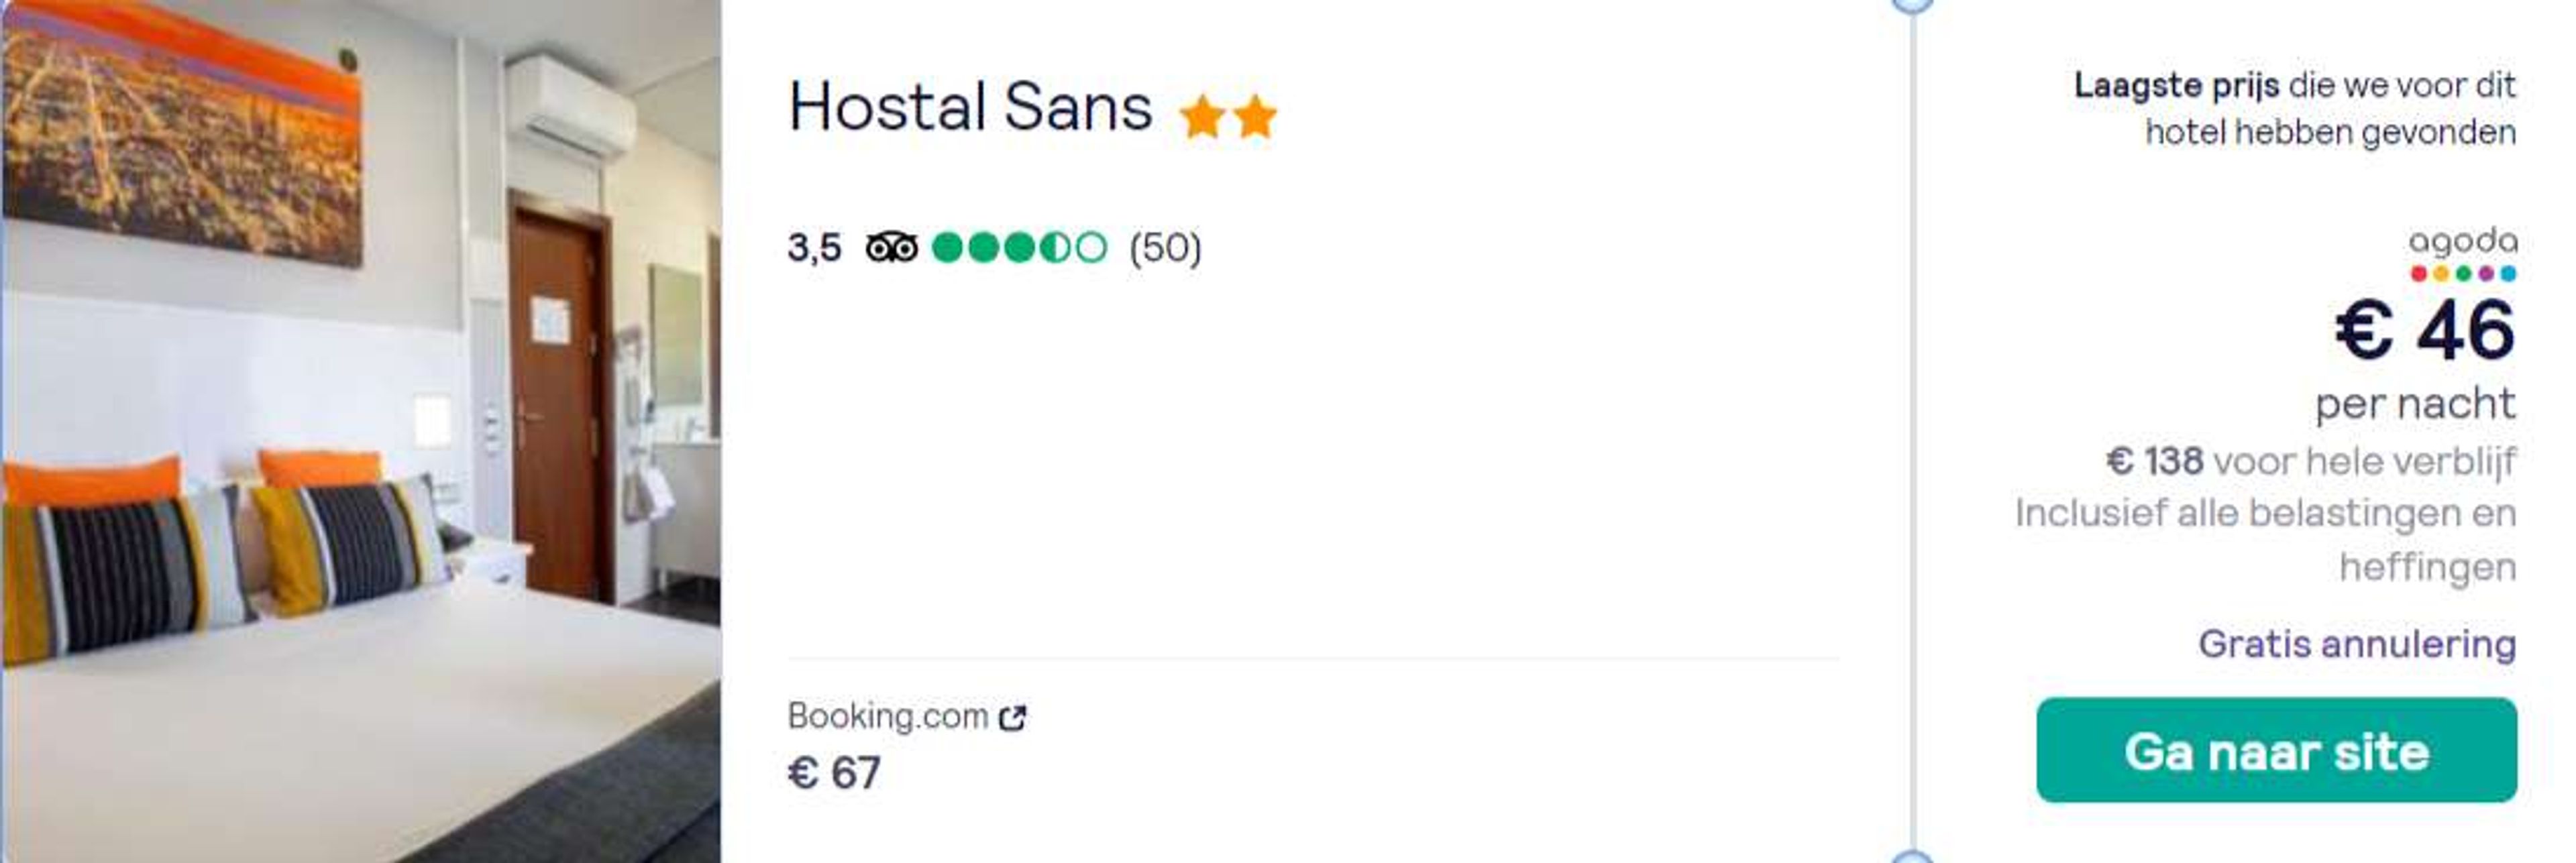Click the Ga naar site button
2576x863 pixels.
click(2276, 750)
